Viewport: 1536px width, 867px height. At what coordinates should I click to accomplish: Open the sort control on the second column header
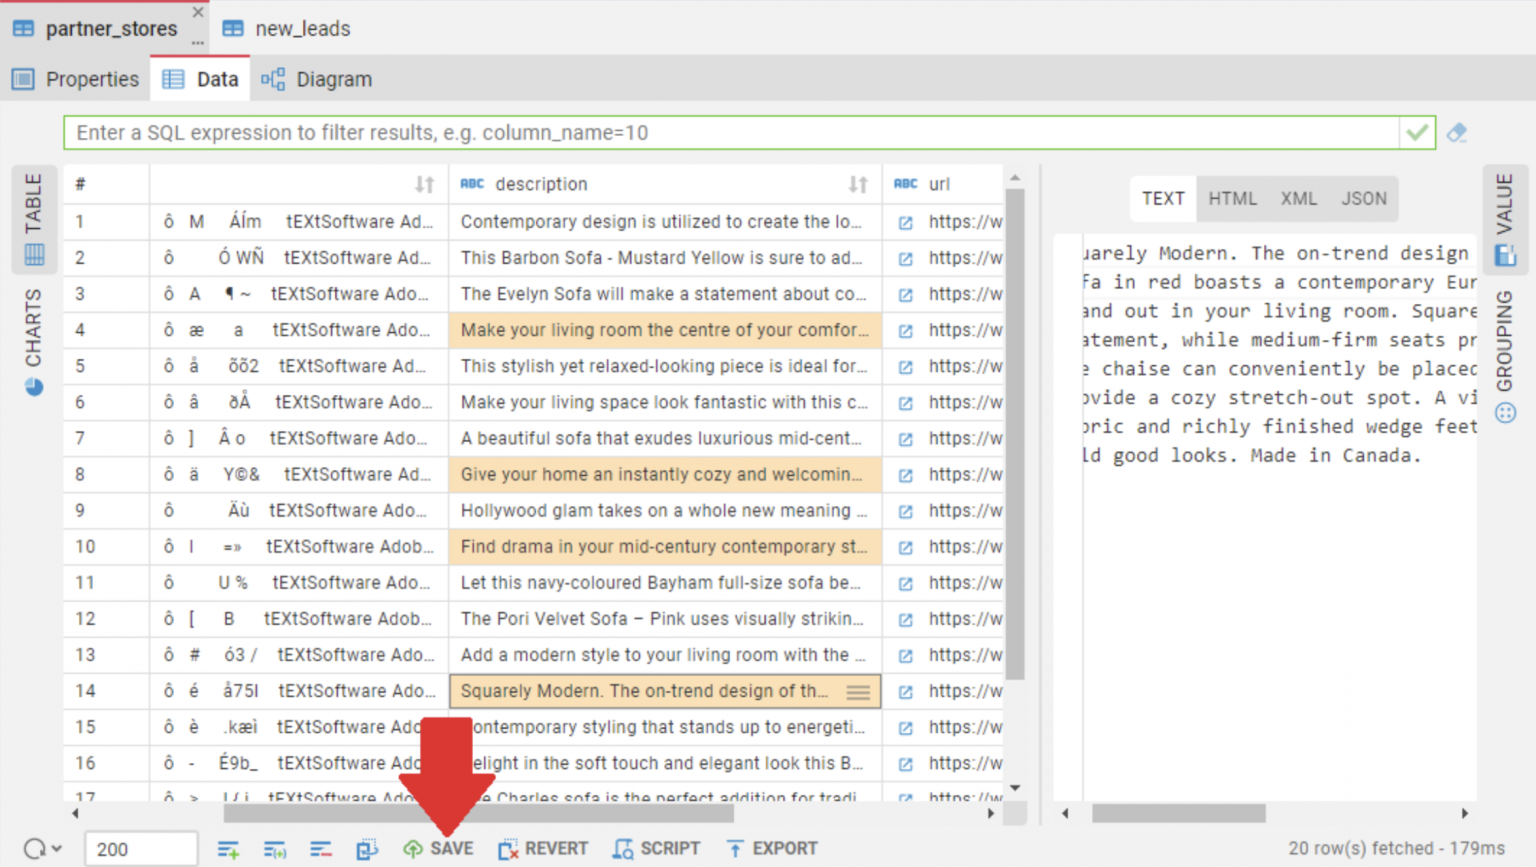(424, 184)
